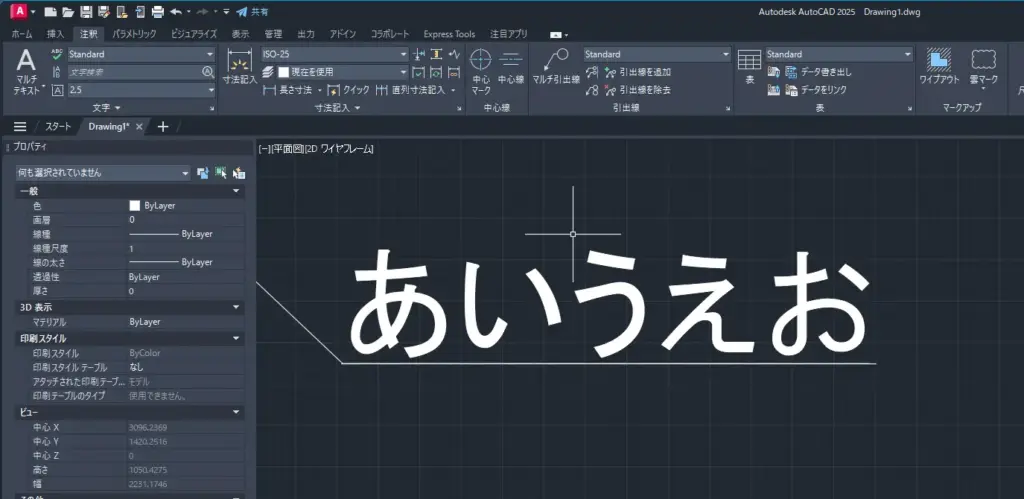Select the マルチ引出線 multileader tool

(556, 66)
